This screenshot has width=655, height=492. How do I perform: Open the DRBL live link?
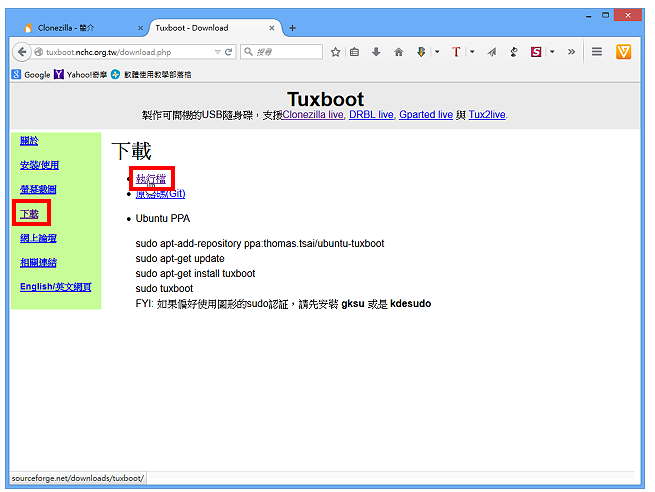coord(371,114)
